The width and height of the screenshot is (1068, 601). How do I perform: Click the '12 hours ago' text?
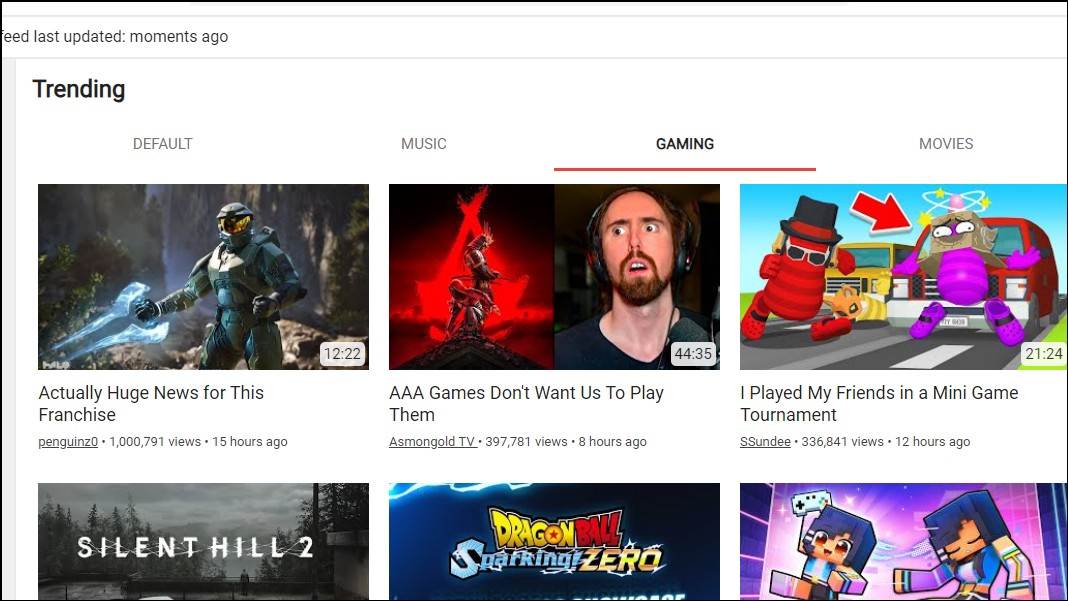tap(932, 442)
